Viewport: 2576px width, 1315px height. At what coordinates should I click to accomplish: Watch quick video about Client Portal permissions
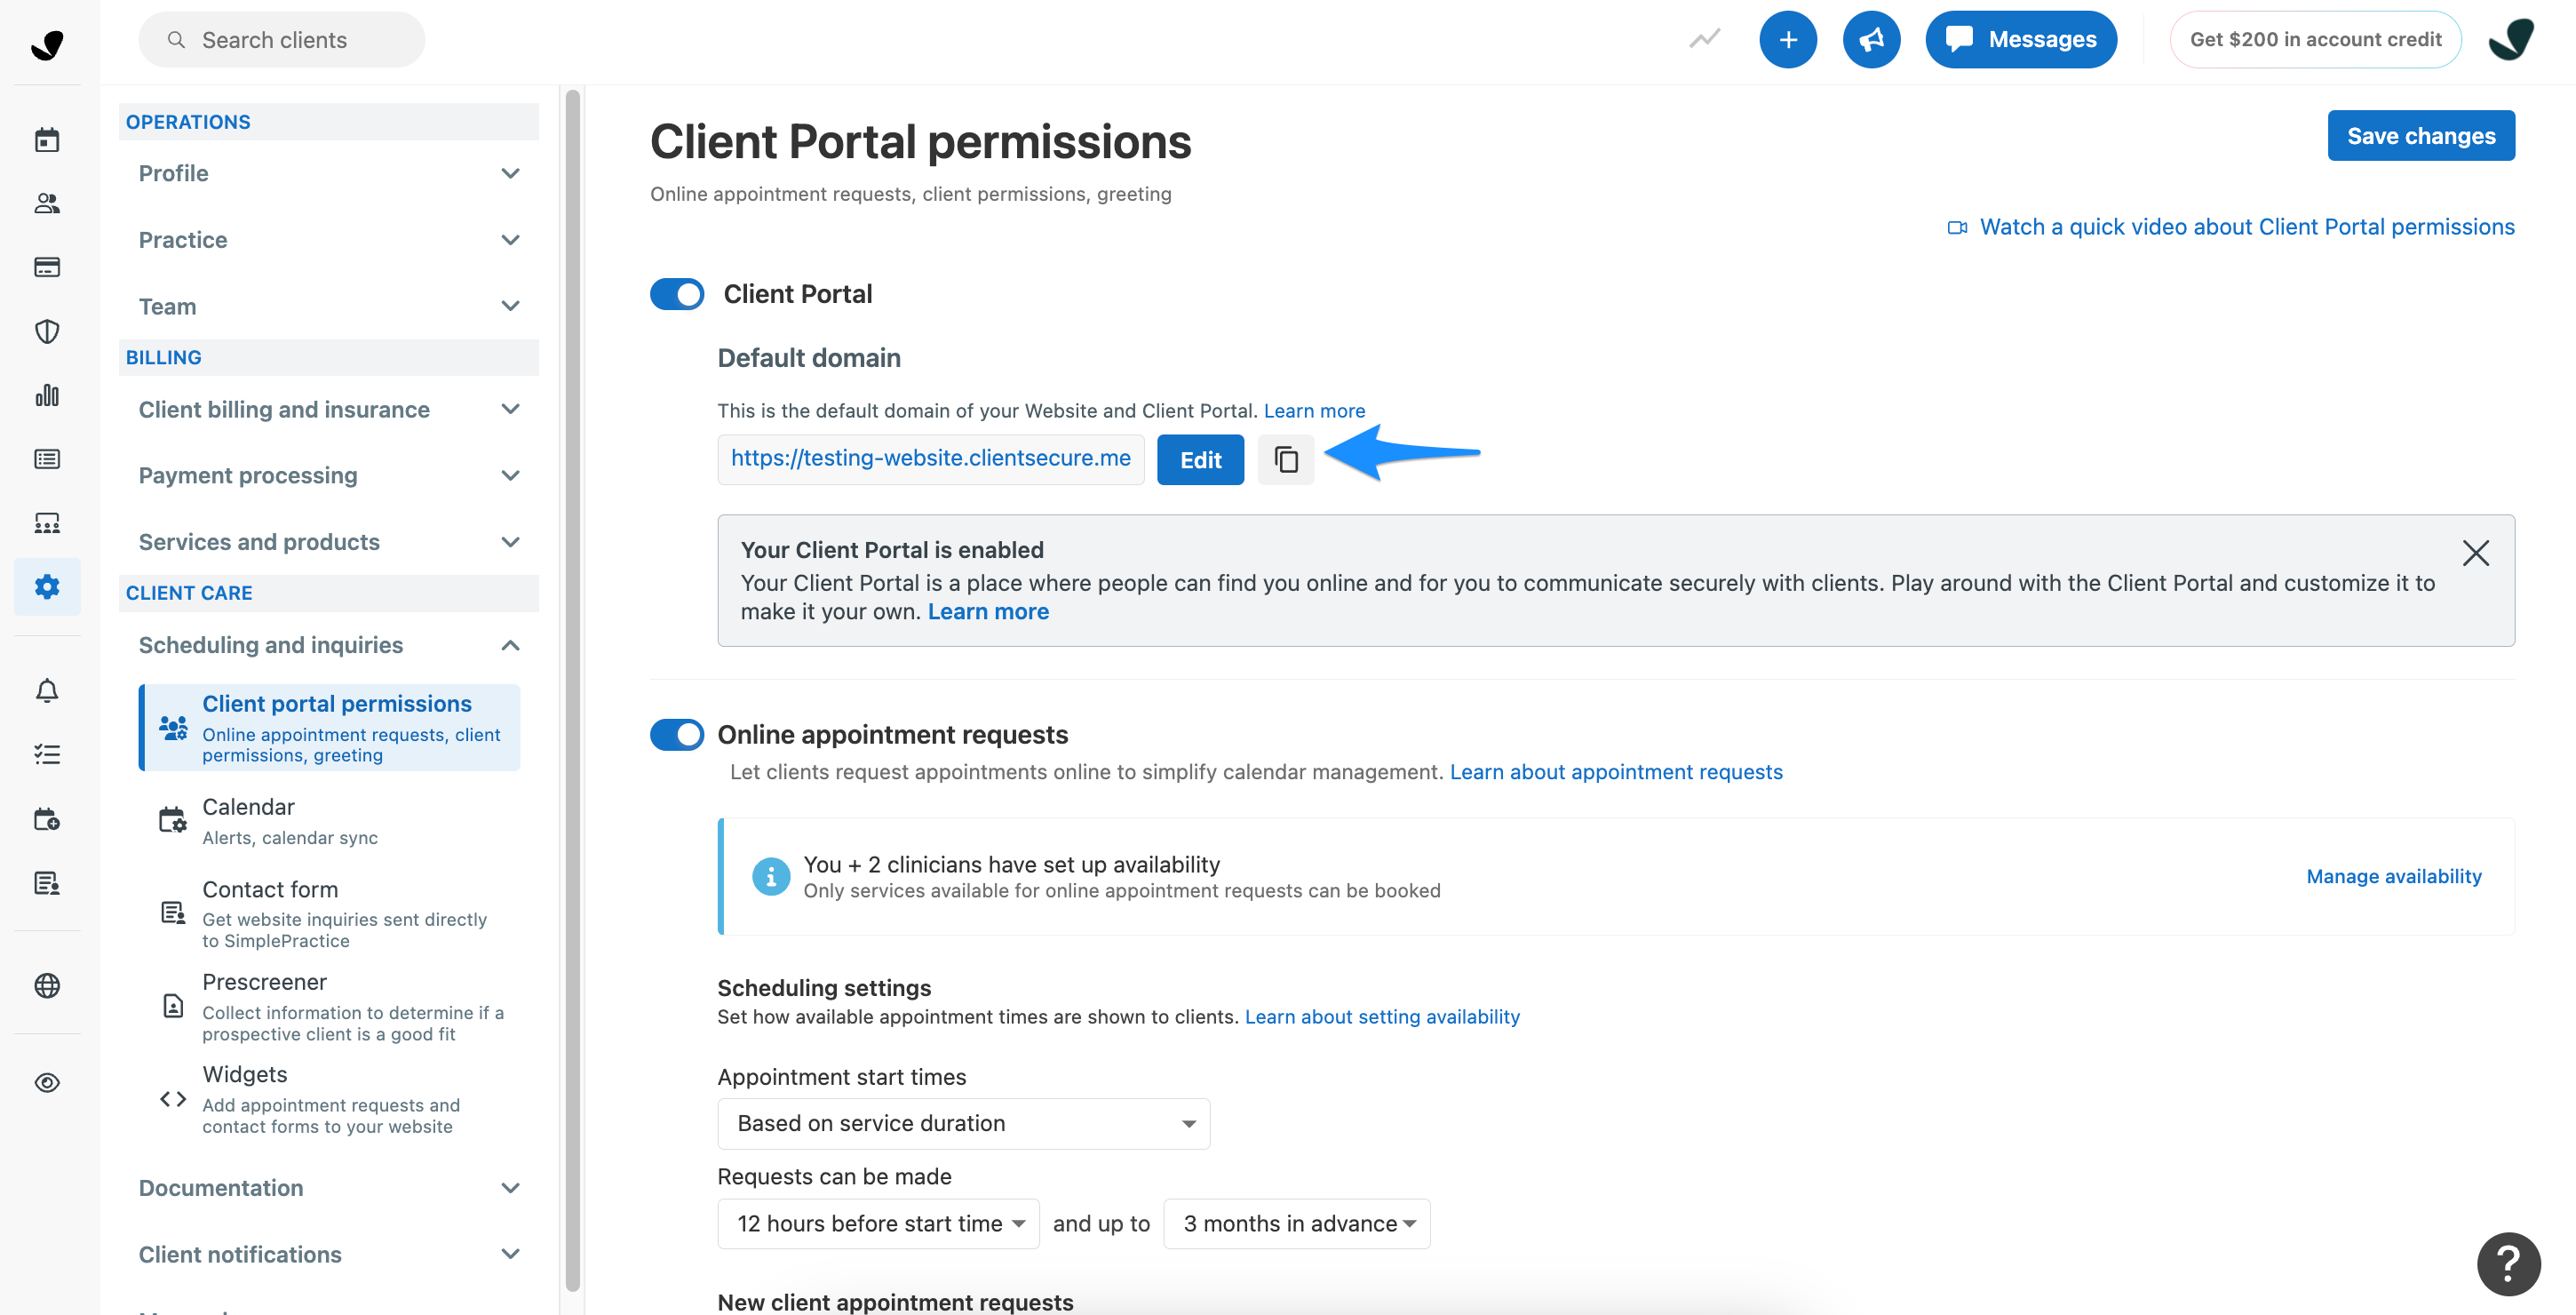tap(2231, 227)
